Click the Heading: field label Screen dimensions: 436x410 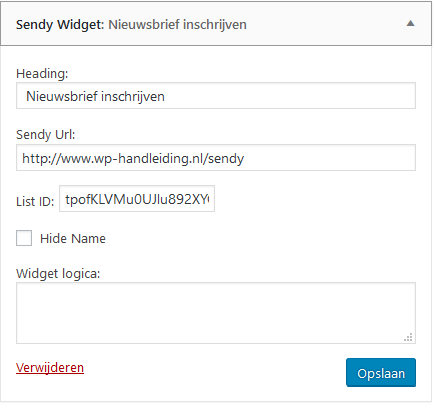(x=42, y=73)
